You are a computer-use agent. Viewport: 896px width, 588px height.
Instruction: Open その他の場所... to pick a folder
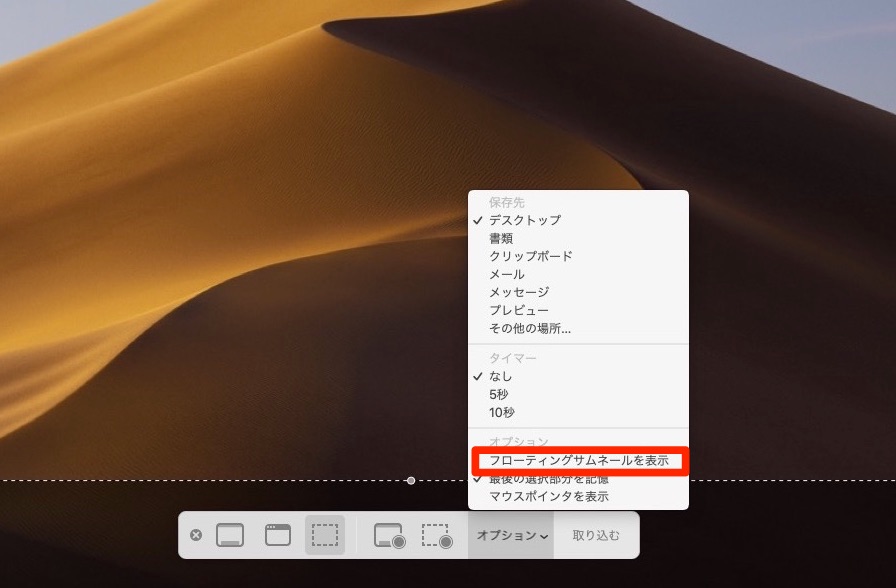click(578, 329)
